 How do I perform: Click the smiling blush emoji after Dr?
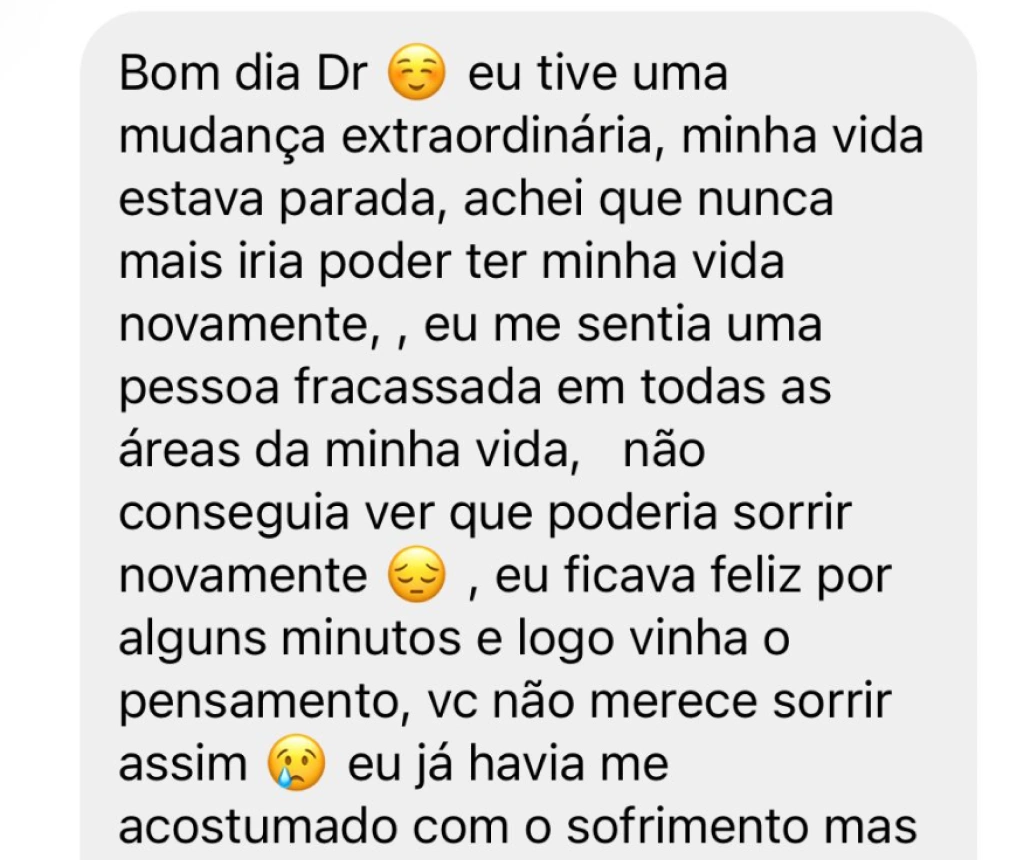click(x=417, y=72)
